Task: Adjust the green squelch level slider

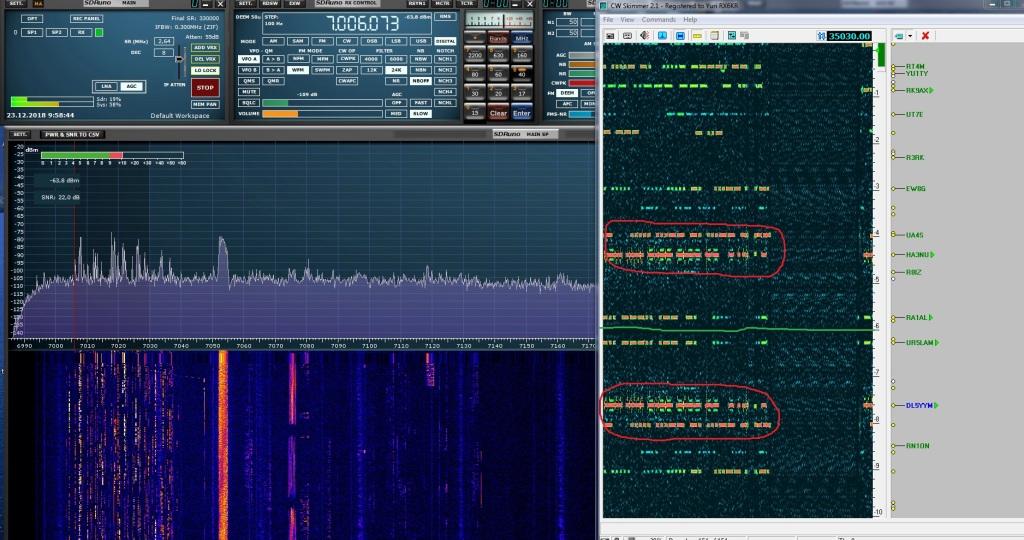Action: [x=322, y=103]
